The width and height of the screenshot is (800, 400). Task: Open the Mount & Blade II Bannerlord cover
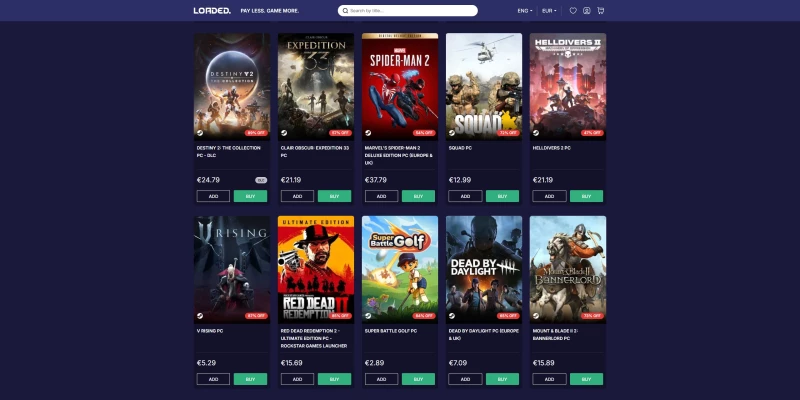tap(568, 270)
